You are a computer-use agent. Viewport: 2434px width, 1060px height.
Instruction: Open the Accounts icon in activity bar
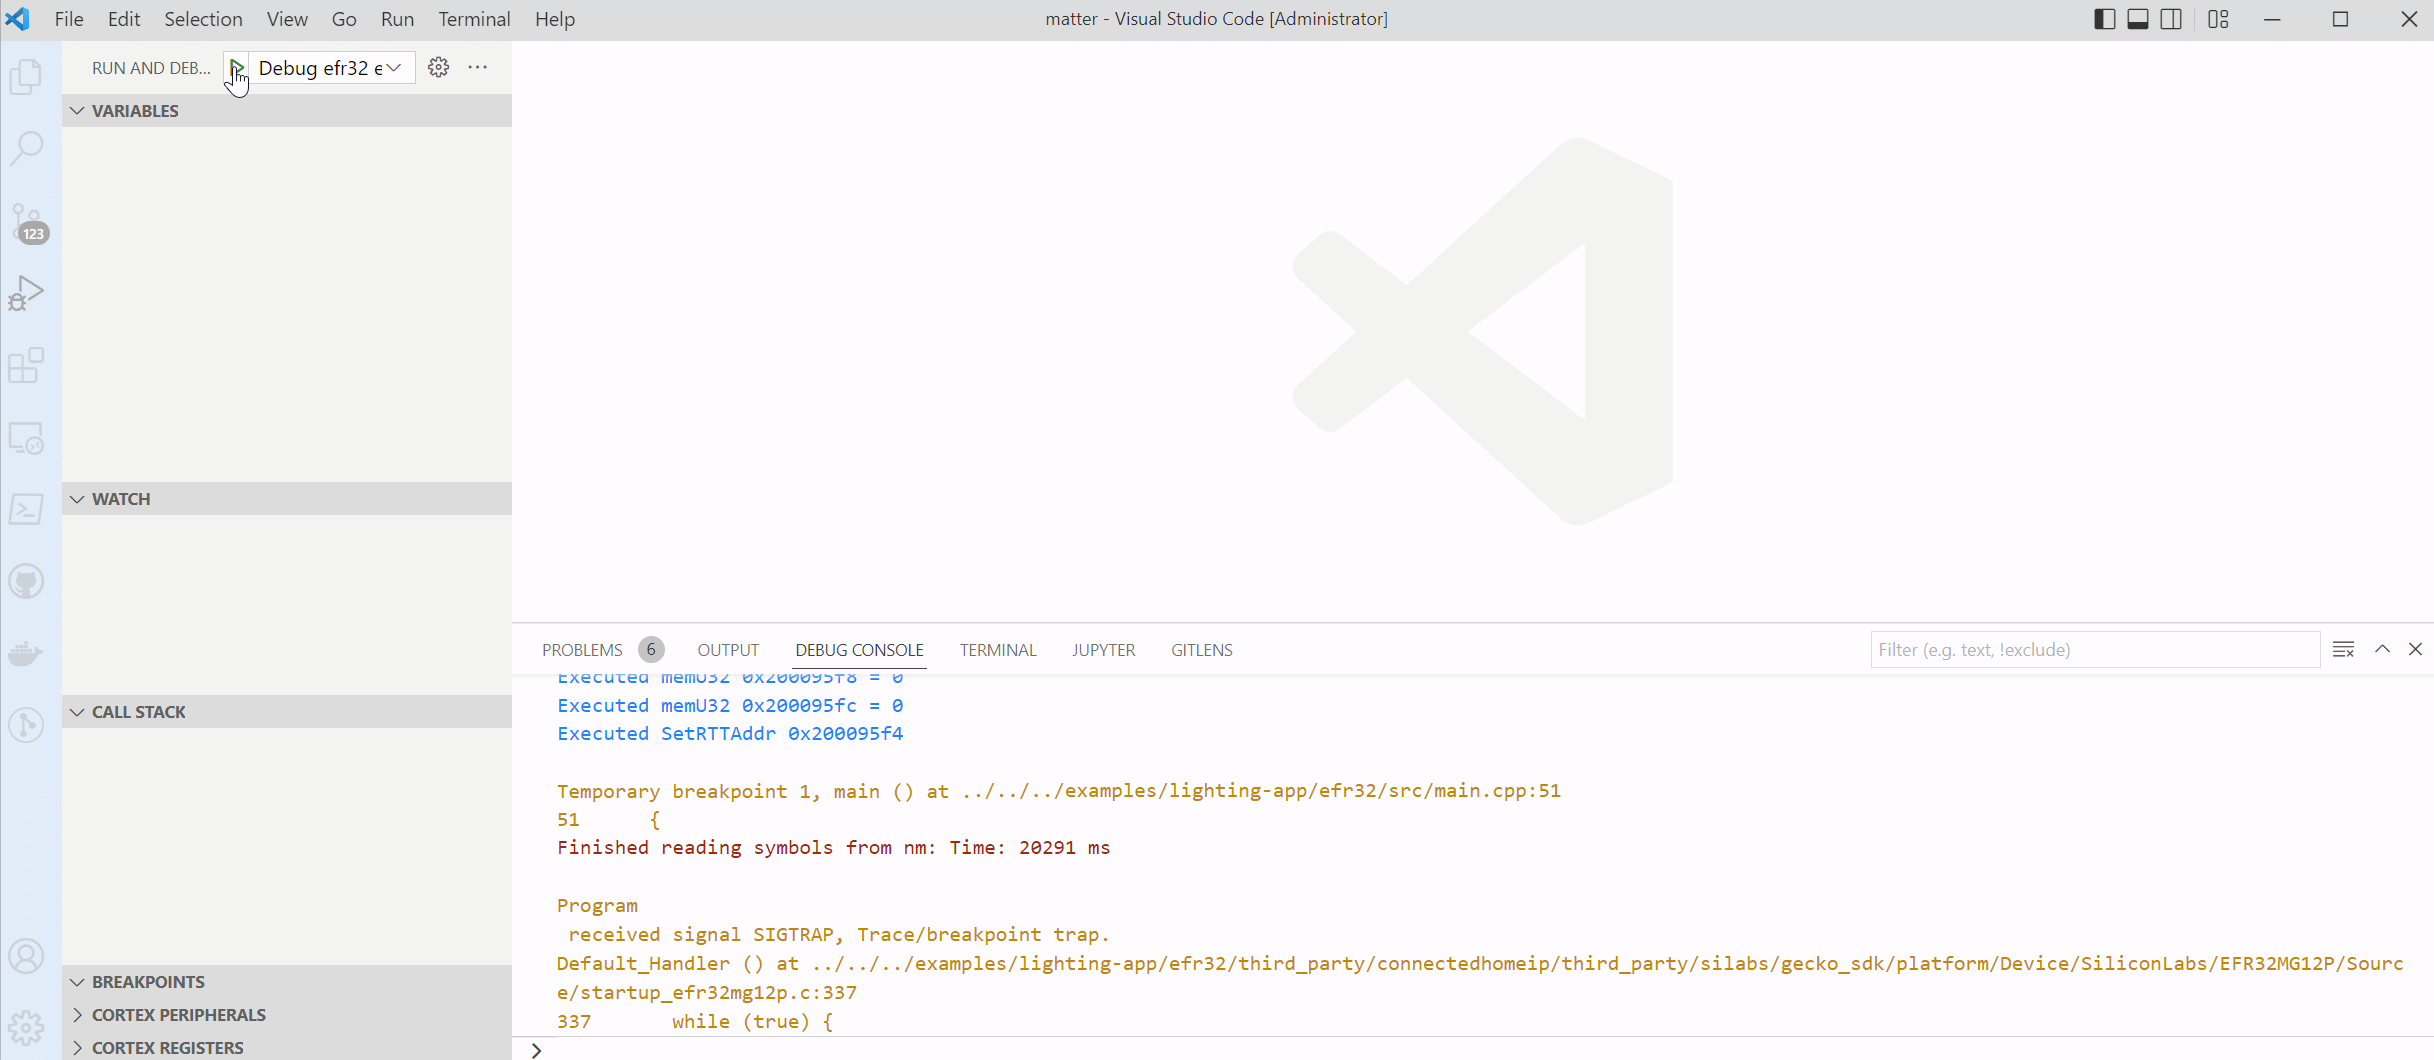click(27, 957)
